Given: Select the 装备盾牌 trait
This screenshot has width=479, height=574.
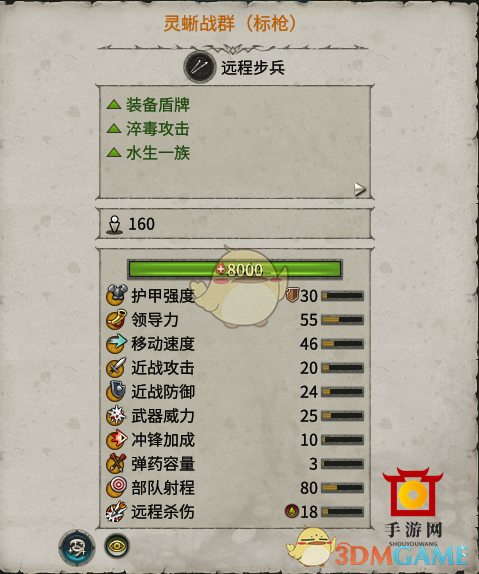Looking at the screenshot, I should (x=158, y=105).
